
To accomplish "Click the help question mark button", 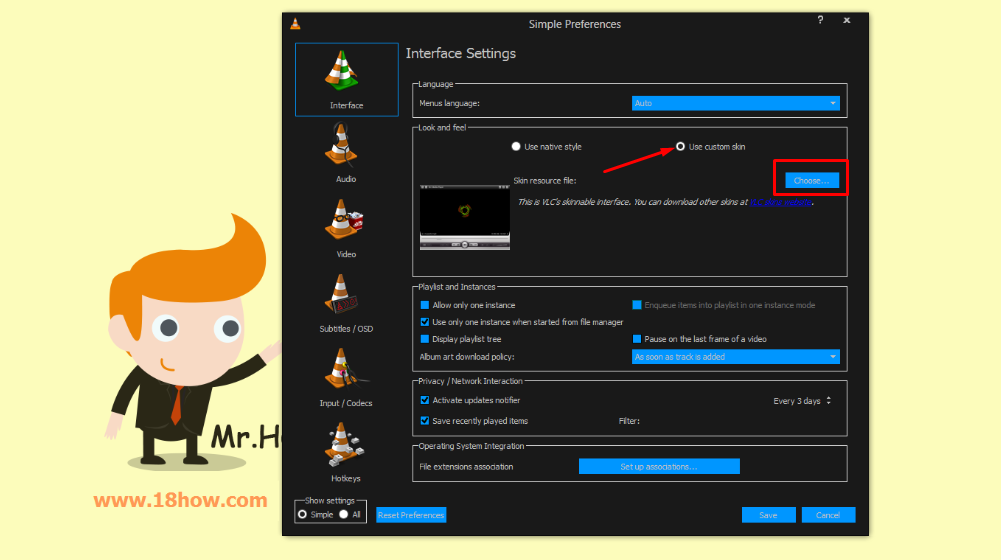I will click(x=820, y=20).
